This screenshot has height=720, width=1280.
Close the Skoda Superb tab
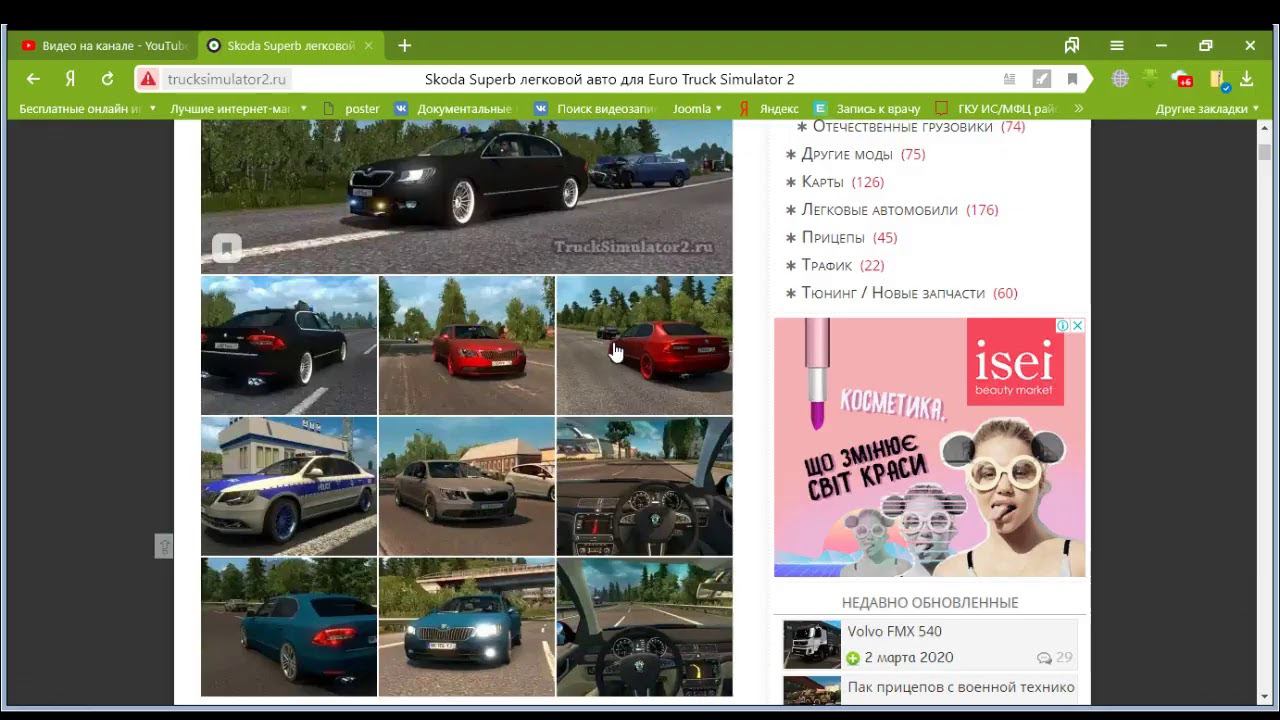click(369, 45)
